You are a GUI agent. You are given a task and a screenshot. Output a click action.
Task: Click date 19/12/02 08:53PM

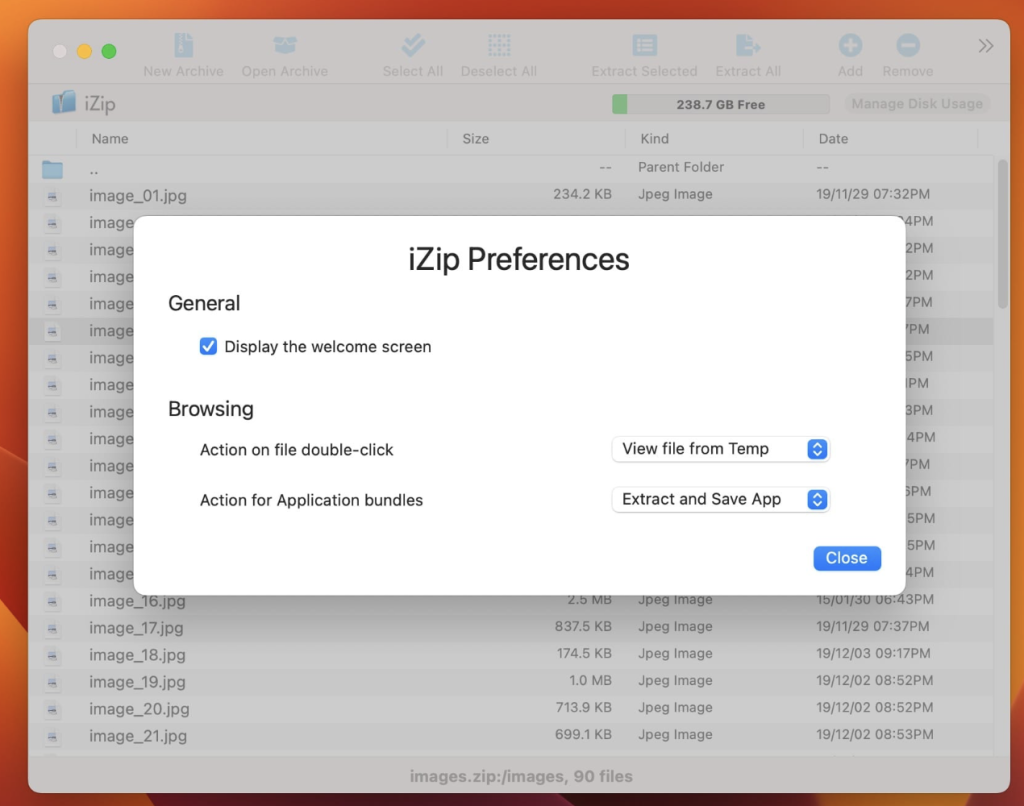click(874, 734)
